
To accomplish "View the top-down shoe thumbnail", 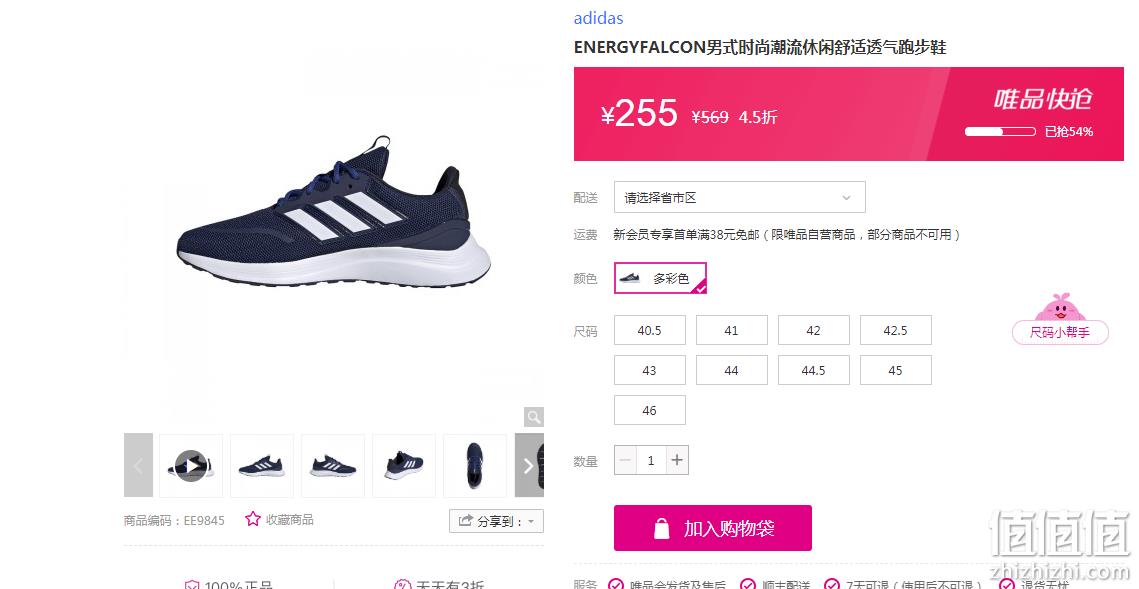I will coord(475,466).
